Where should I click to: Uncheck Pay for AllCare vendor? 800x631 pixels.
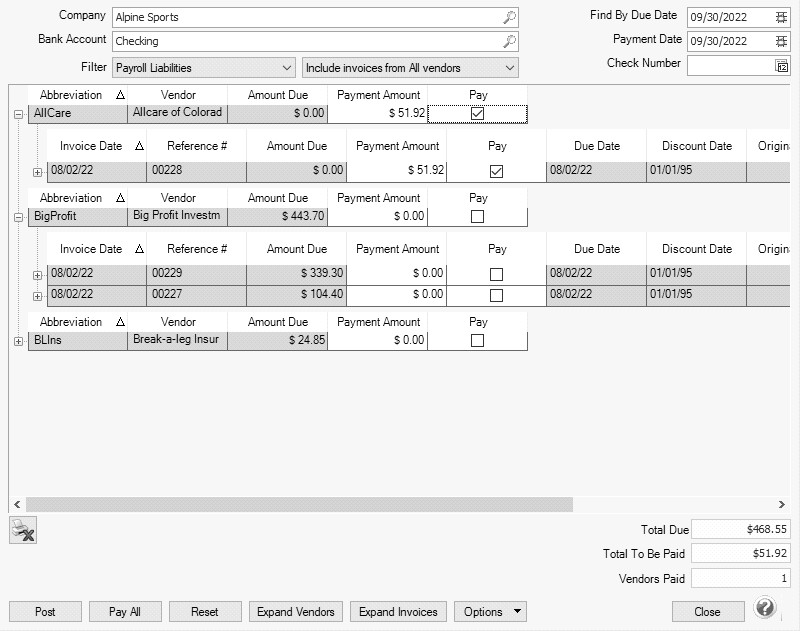(478, 113)
